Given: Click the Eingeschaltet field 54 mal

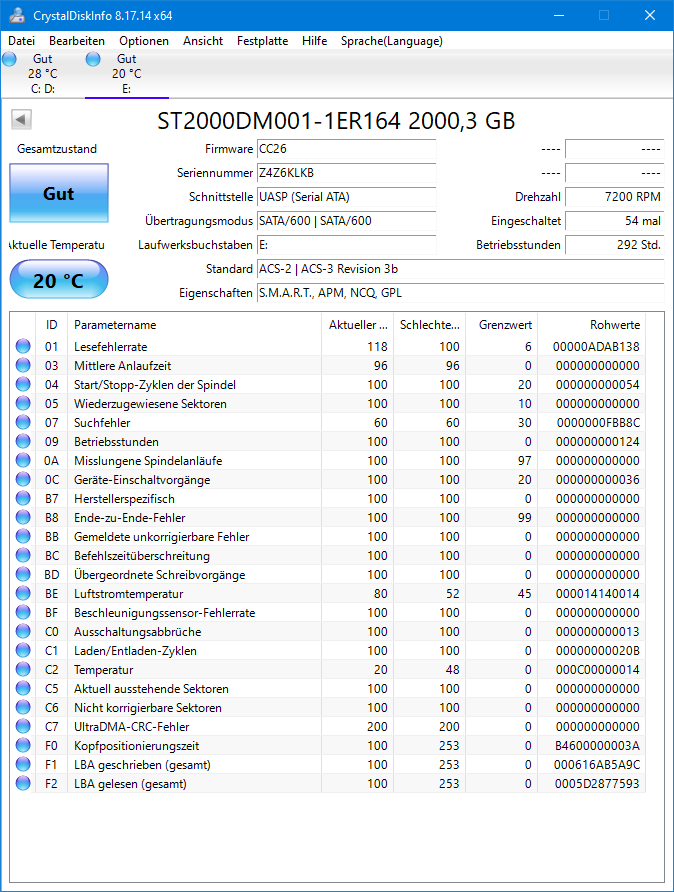Looking at the screenshot, I should pos(614,221).
